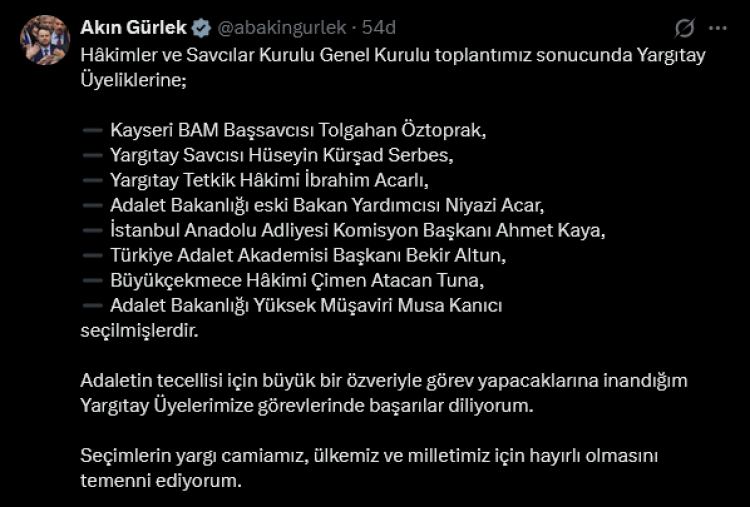Open the Grok explain post icon

685,27
